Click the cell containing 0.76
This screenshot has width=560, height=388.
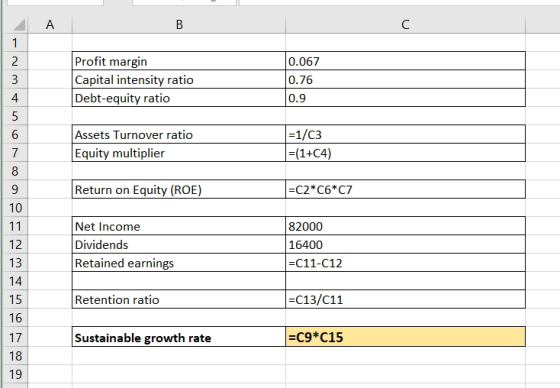point(405,79)
